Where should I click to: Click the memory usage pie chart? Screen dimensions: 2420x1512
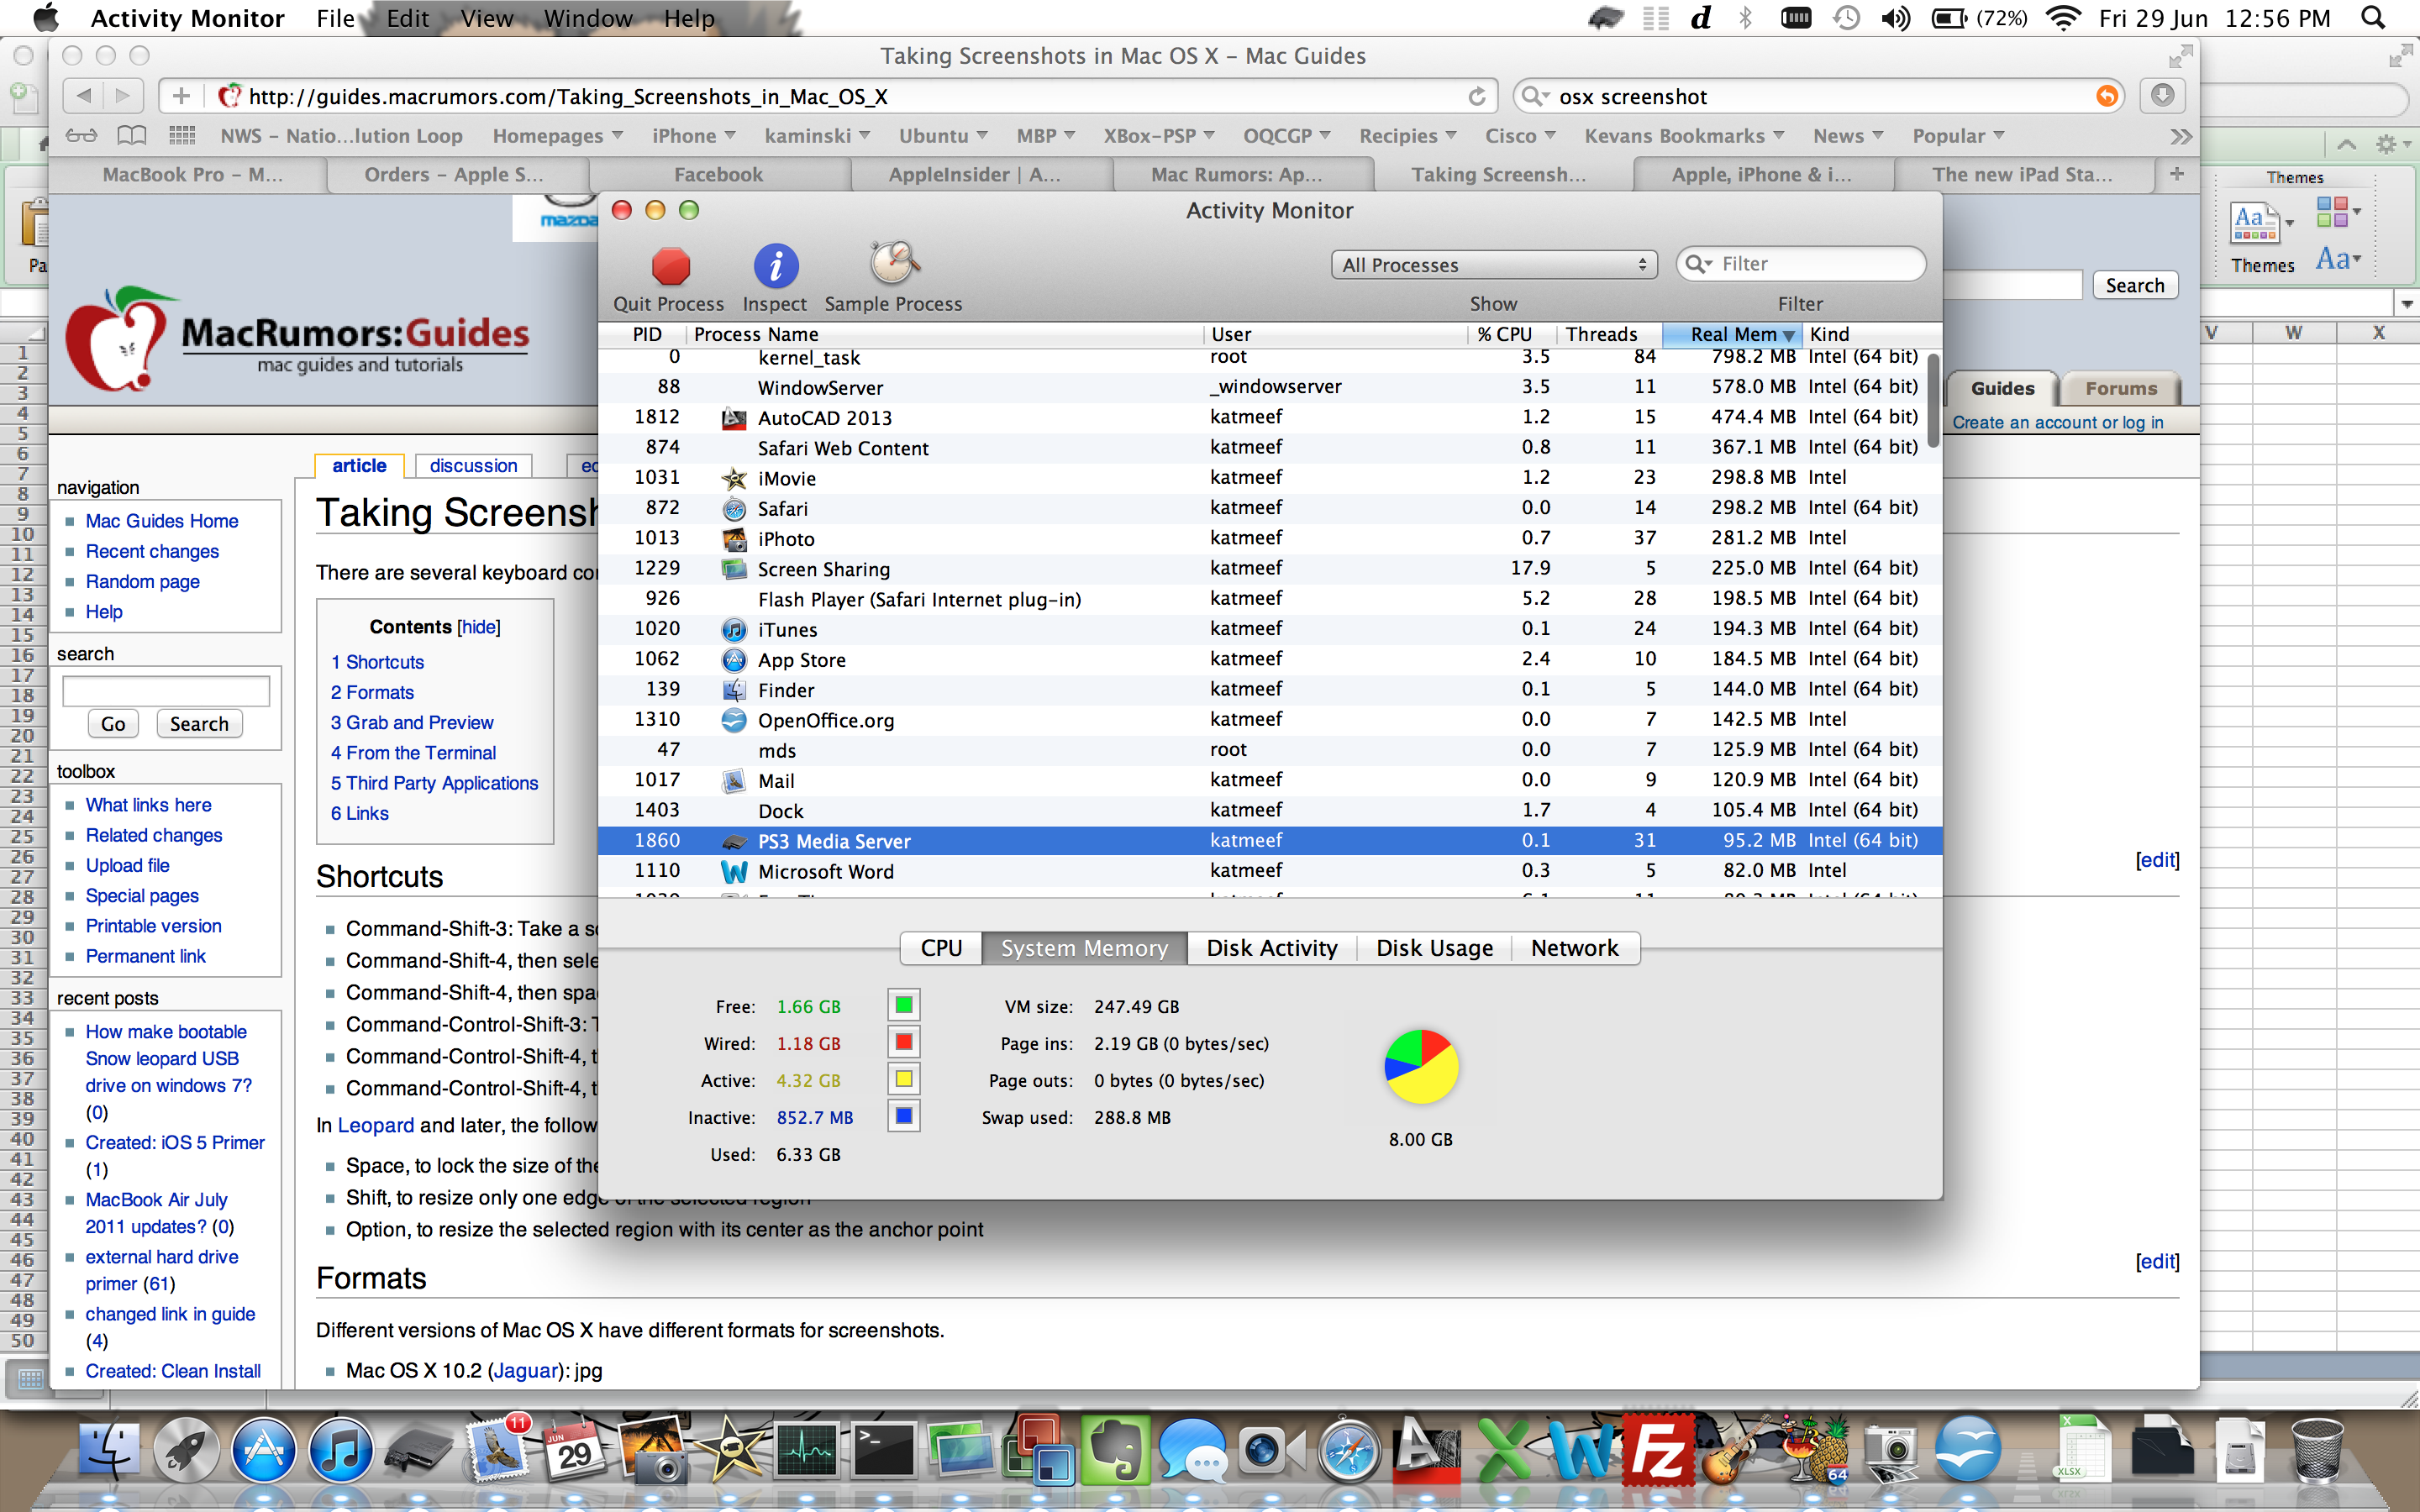coord(1421,1066)
